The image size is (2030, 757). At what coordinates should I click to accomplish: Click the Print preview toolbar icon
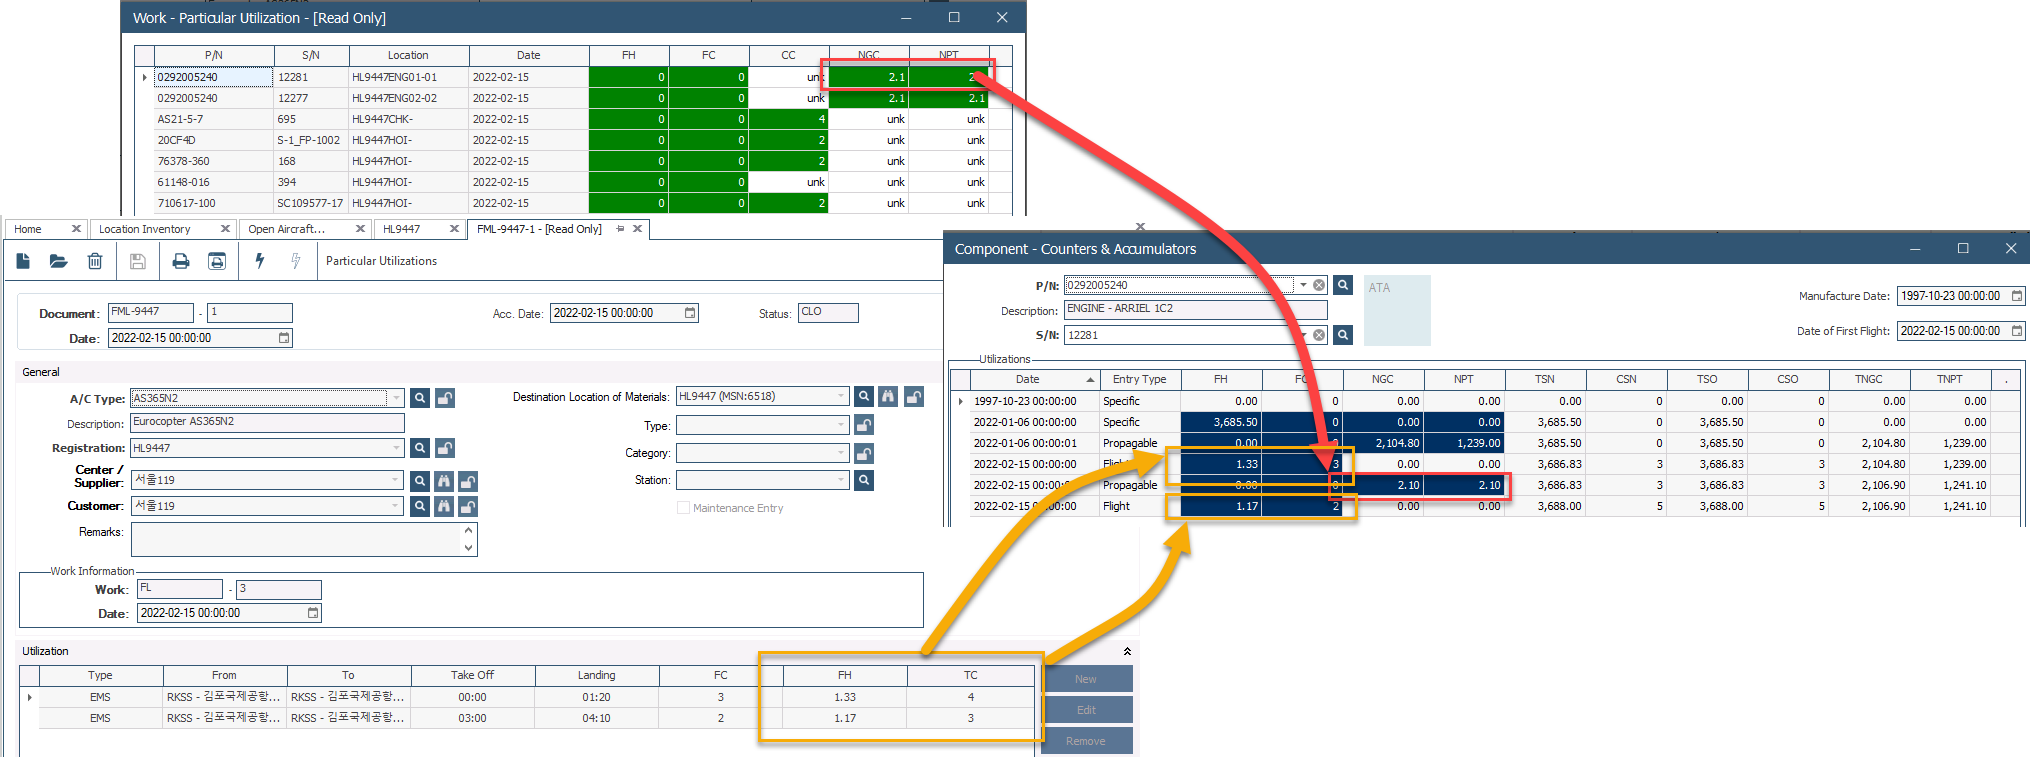point(216,261)
